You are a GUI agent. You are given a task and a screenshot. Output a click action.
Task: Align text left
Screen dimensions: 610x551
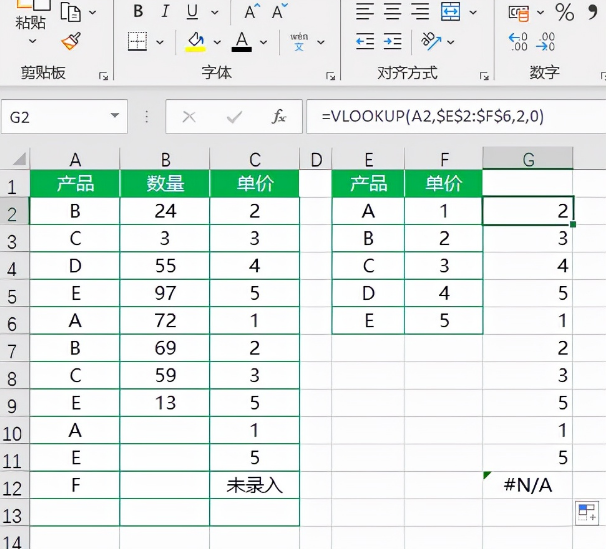365,11
